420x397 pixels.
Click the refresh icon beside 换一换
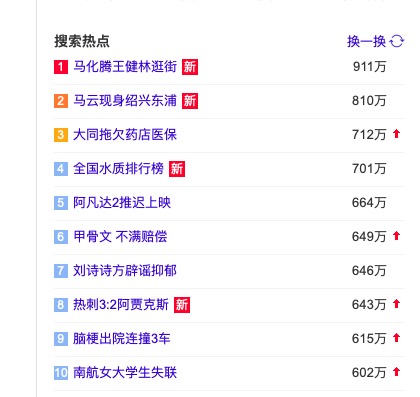397,41
